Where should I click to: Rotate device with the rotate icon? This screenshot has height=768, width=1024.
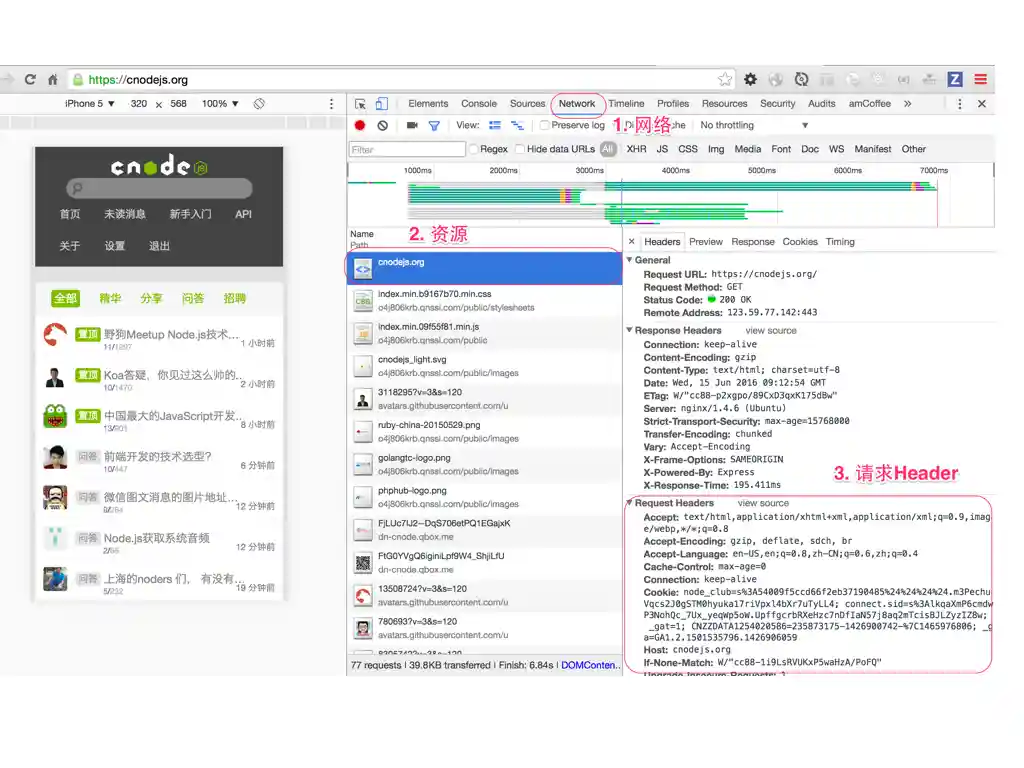click(x=259, y=104)
